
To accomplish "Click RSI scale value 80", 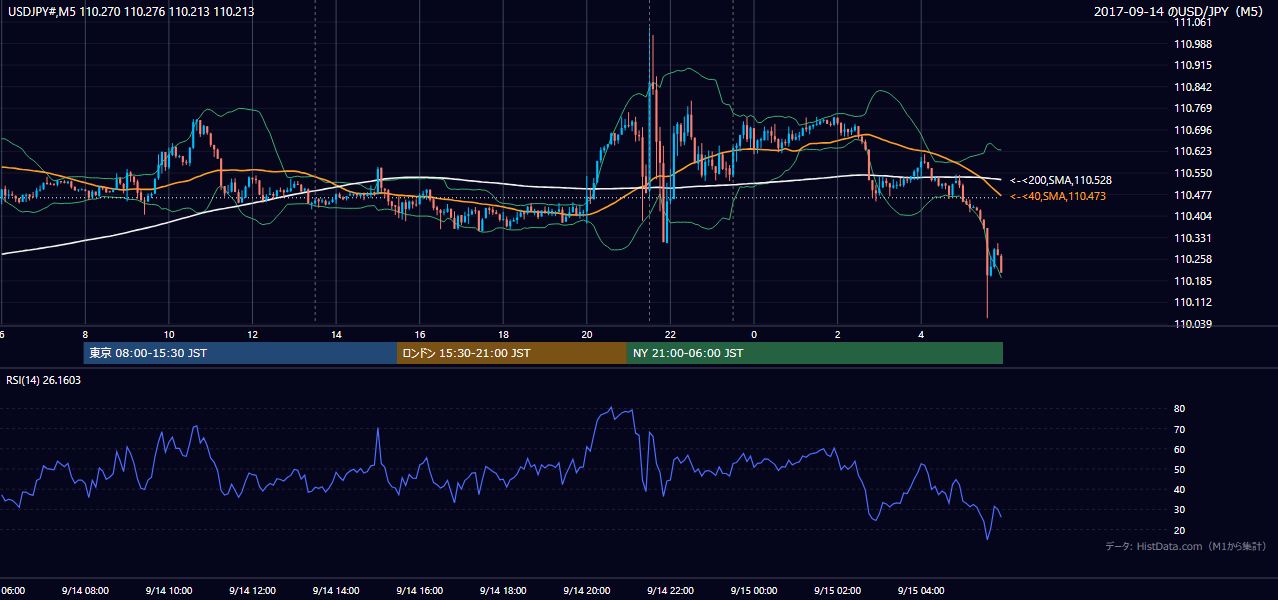I will pyautogui.click(x=1180, y=409).
